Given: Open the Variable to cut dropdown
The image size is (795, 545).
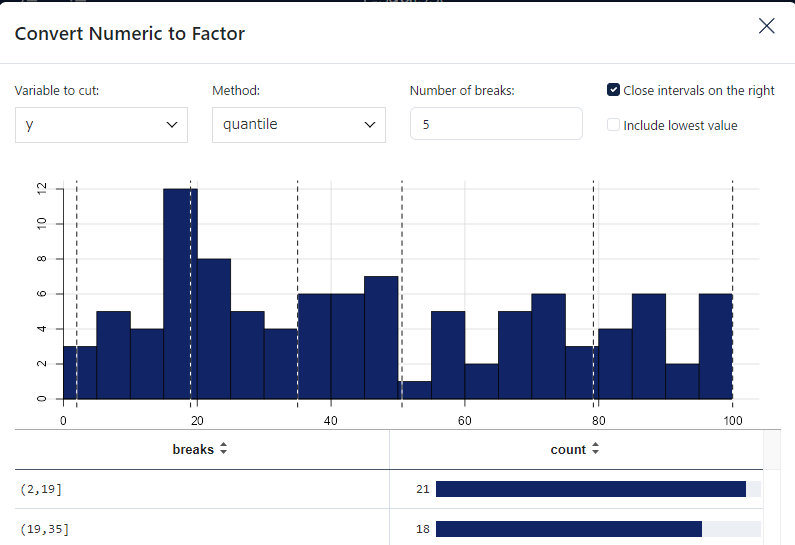Looking at the screenshot, I should [x=101, y=125].
